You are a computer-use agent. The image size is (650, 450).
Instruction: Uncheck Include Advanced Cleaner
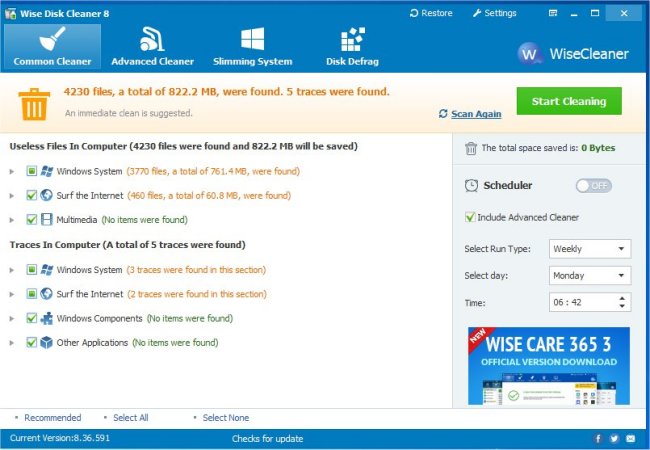470,217
